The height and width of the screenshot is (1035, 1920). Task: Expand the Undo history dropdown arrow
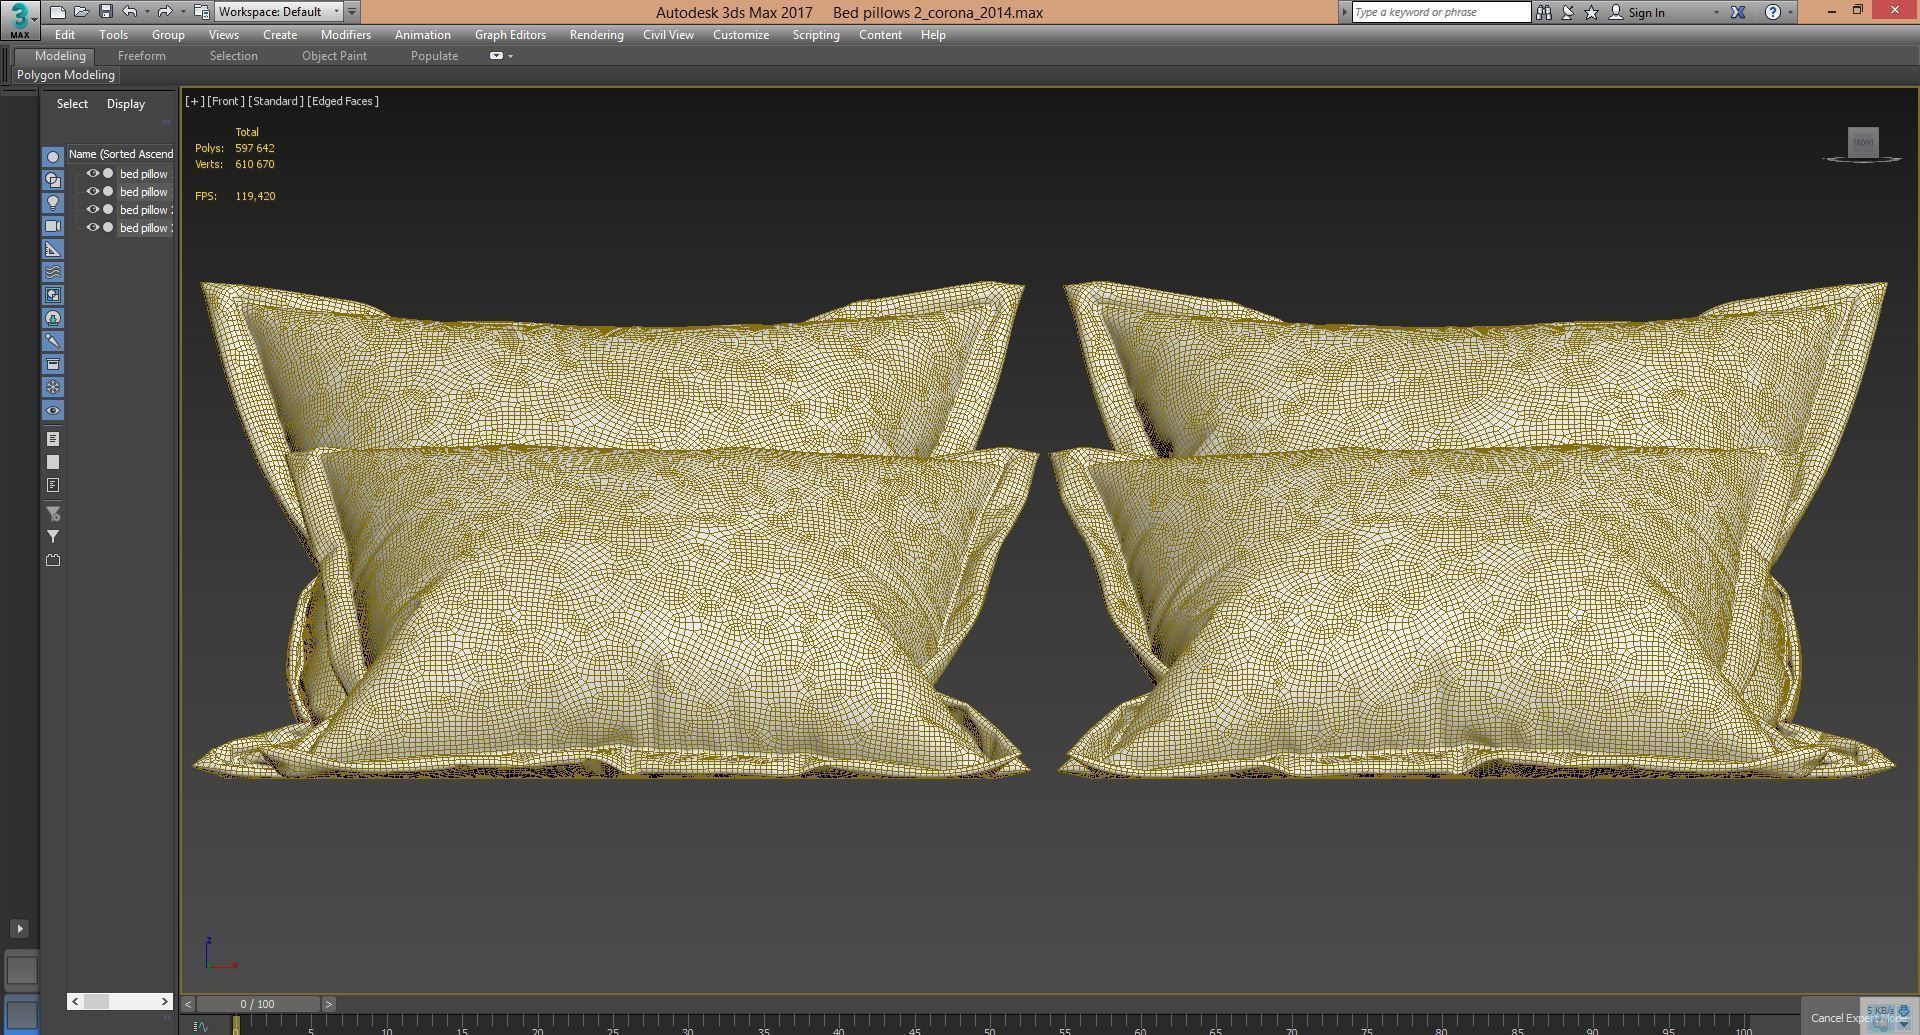click(x=147, y=12)
